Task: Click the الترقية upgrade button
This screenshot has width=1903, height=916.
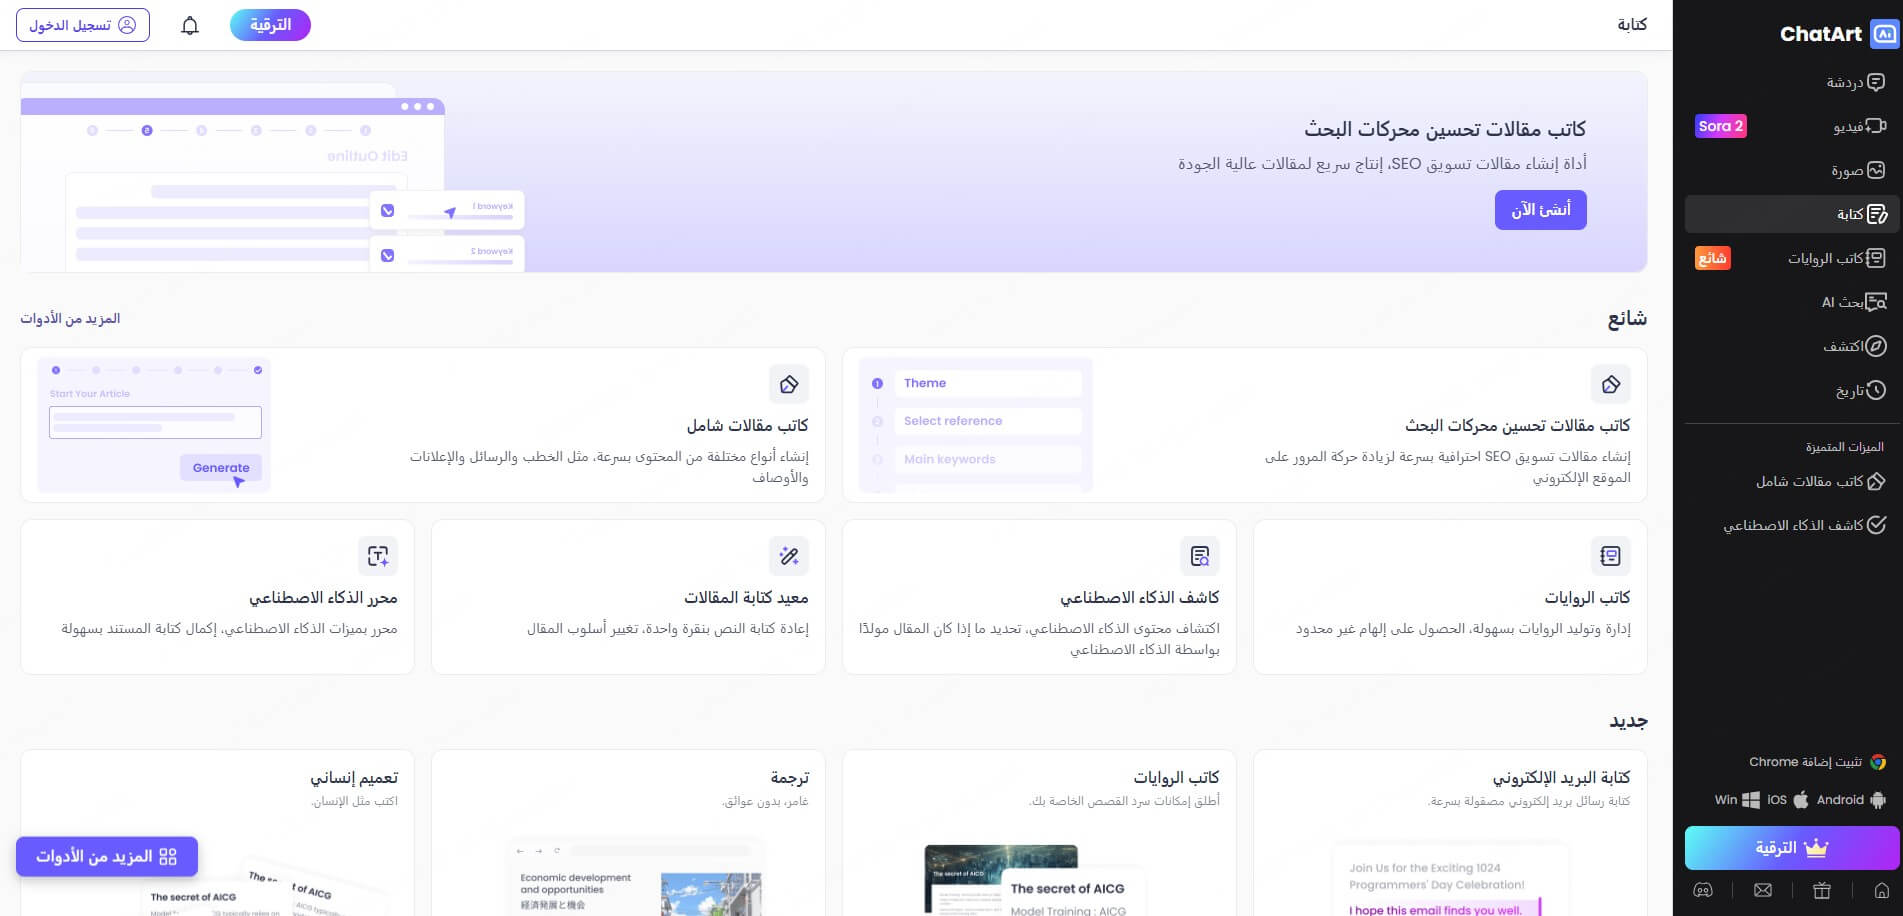Action: 270,25
